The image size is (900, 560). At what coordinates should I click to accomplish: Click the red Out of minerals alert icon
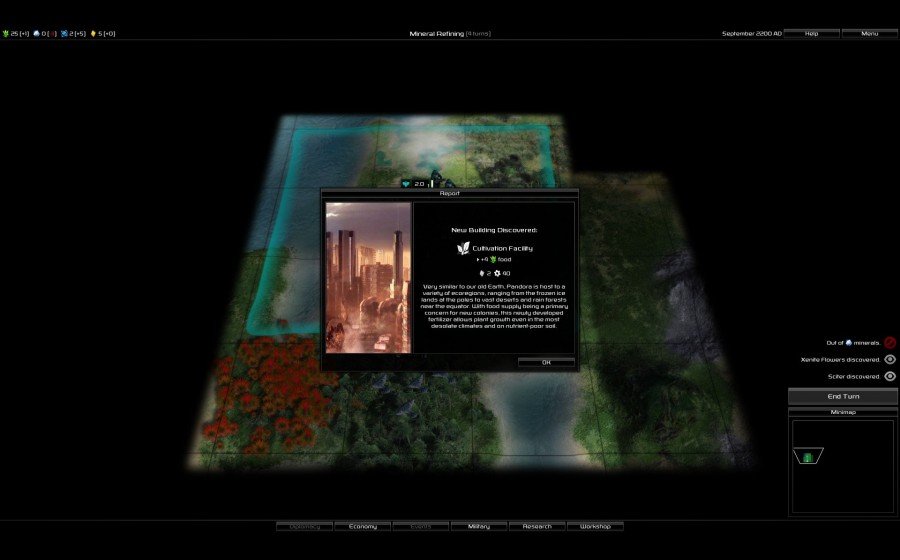[890, 342]
